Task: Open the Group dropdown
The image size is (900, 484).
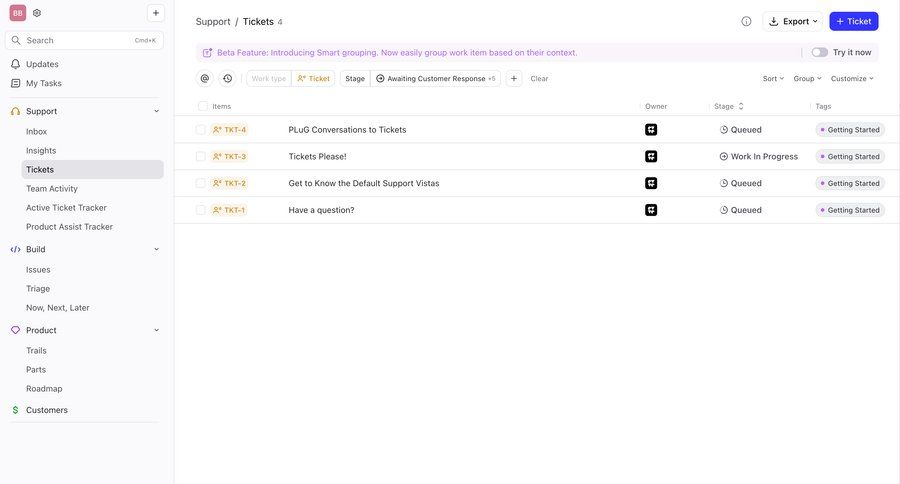Action: click(x=808, y=79)
